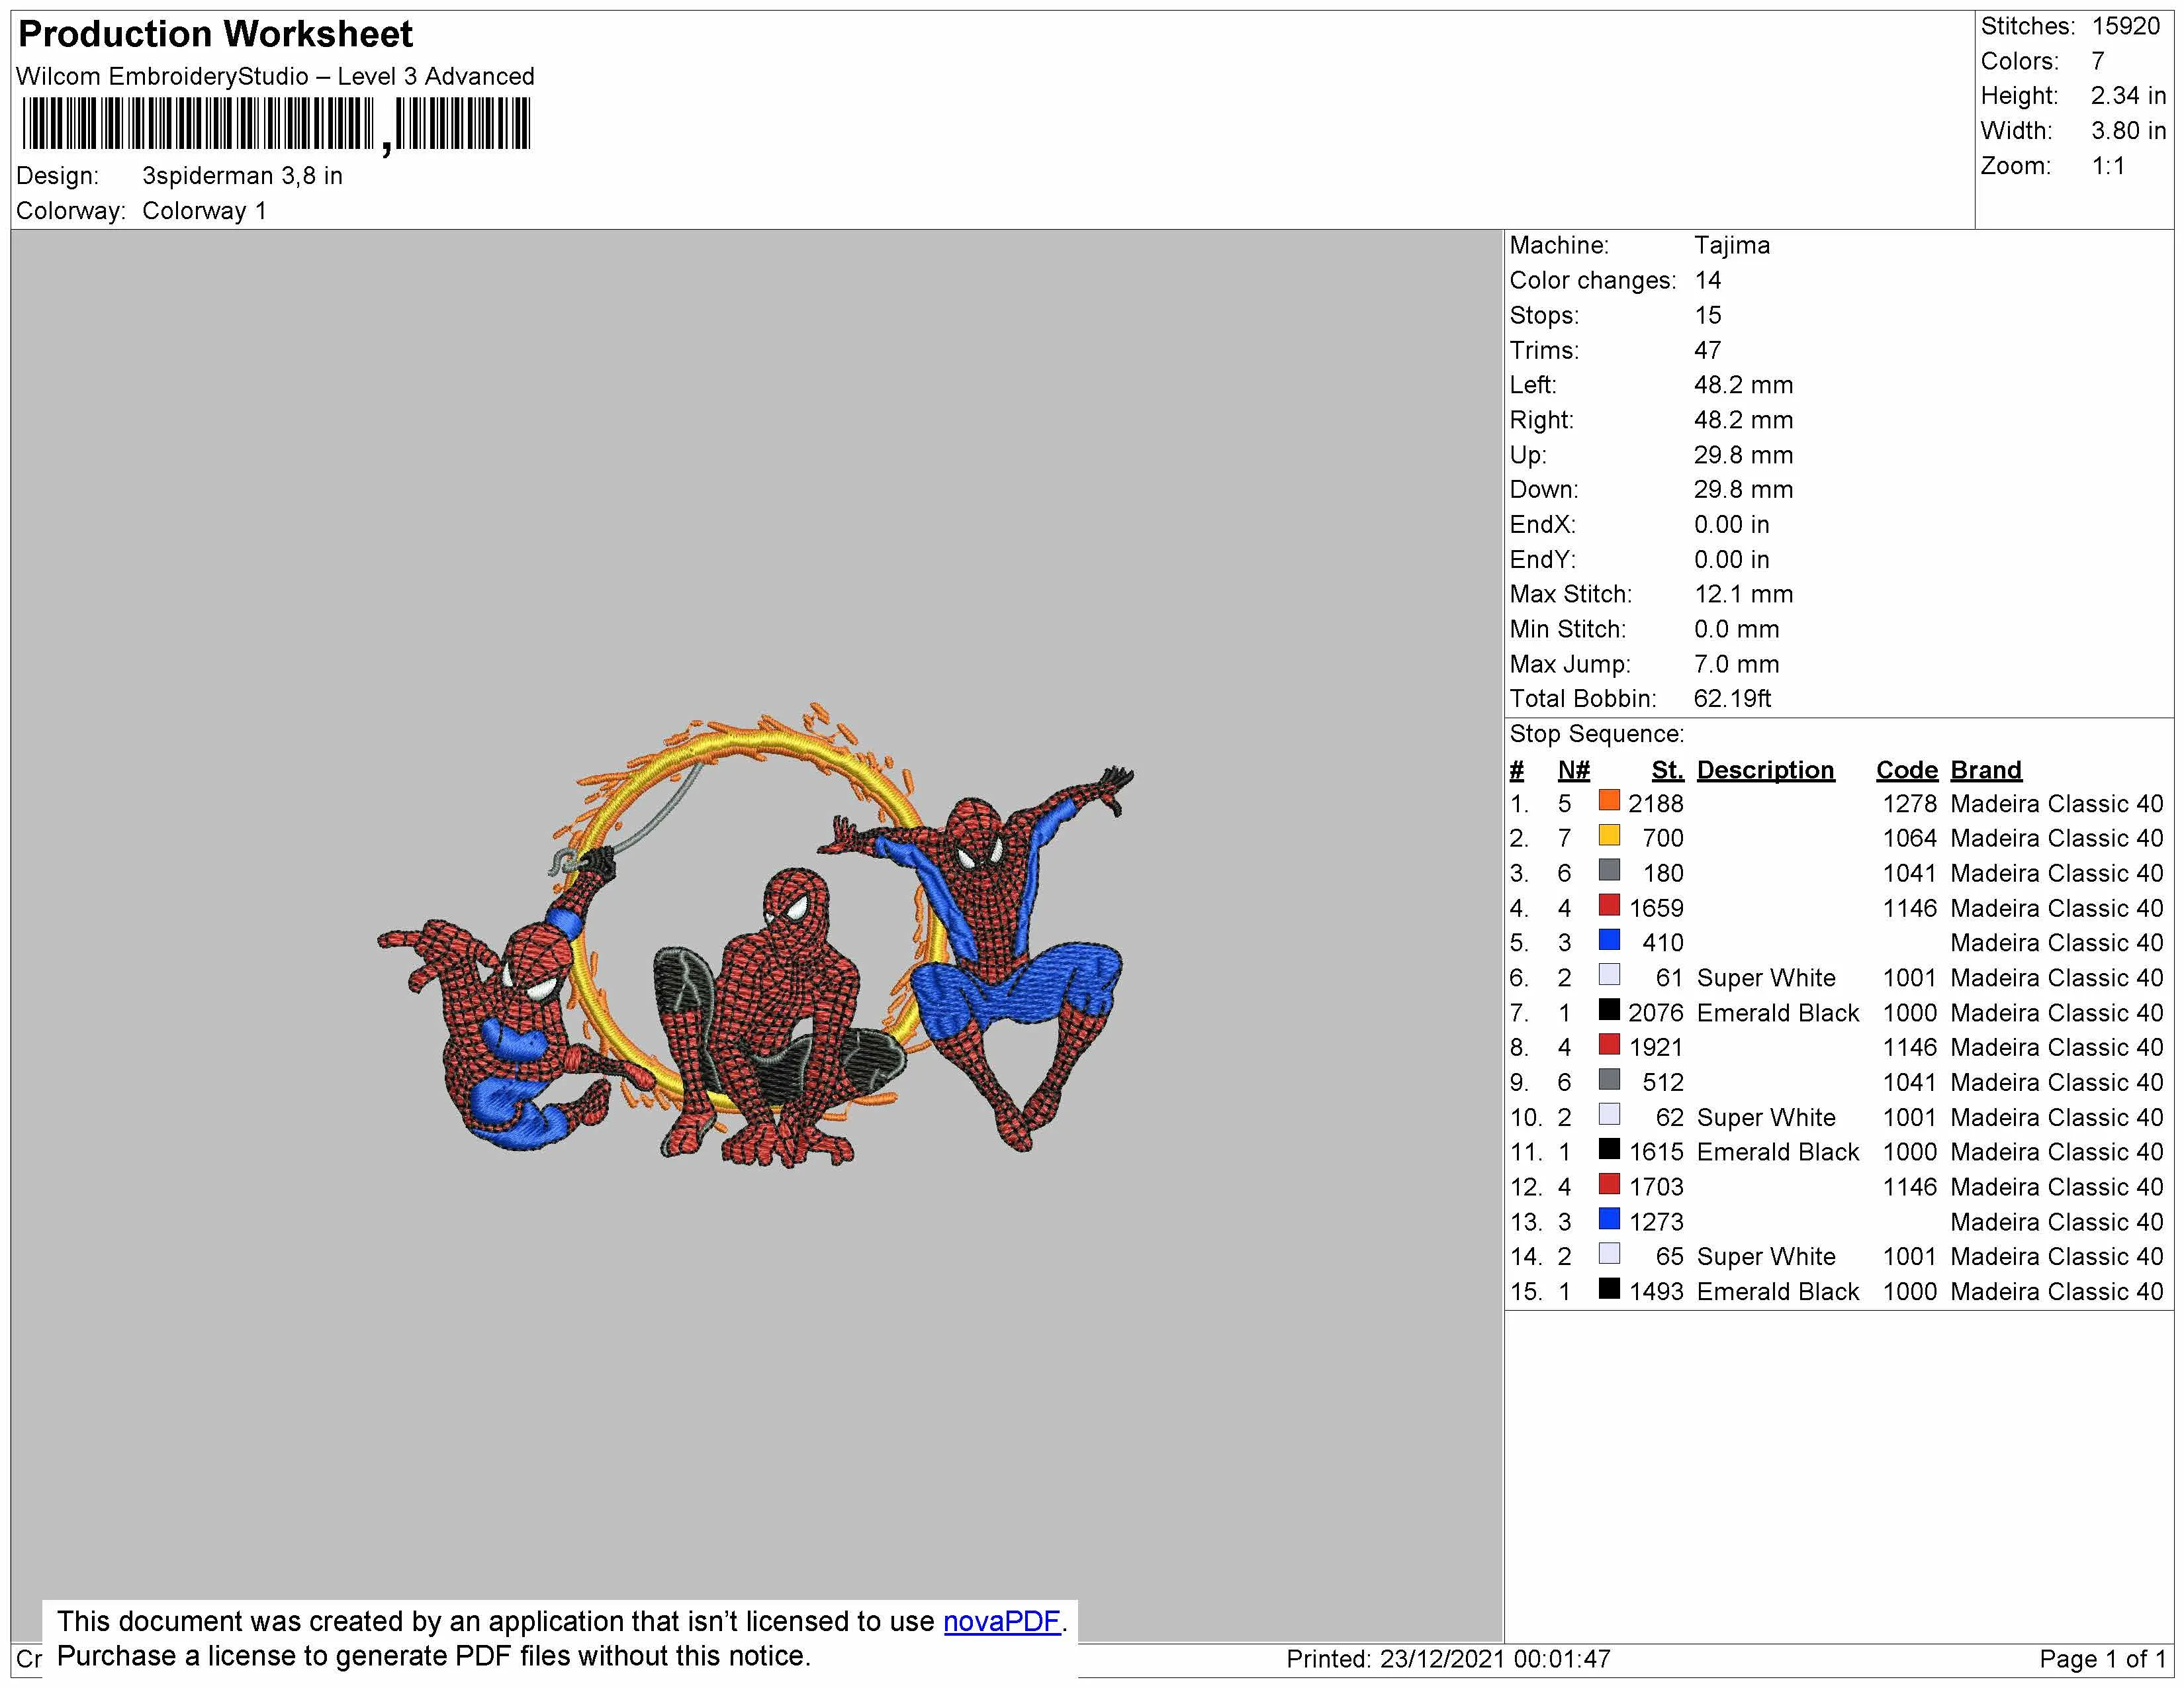Click the Zoom value 1:1

click(2108, 166)
